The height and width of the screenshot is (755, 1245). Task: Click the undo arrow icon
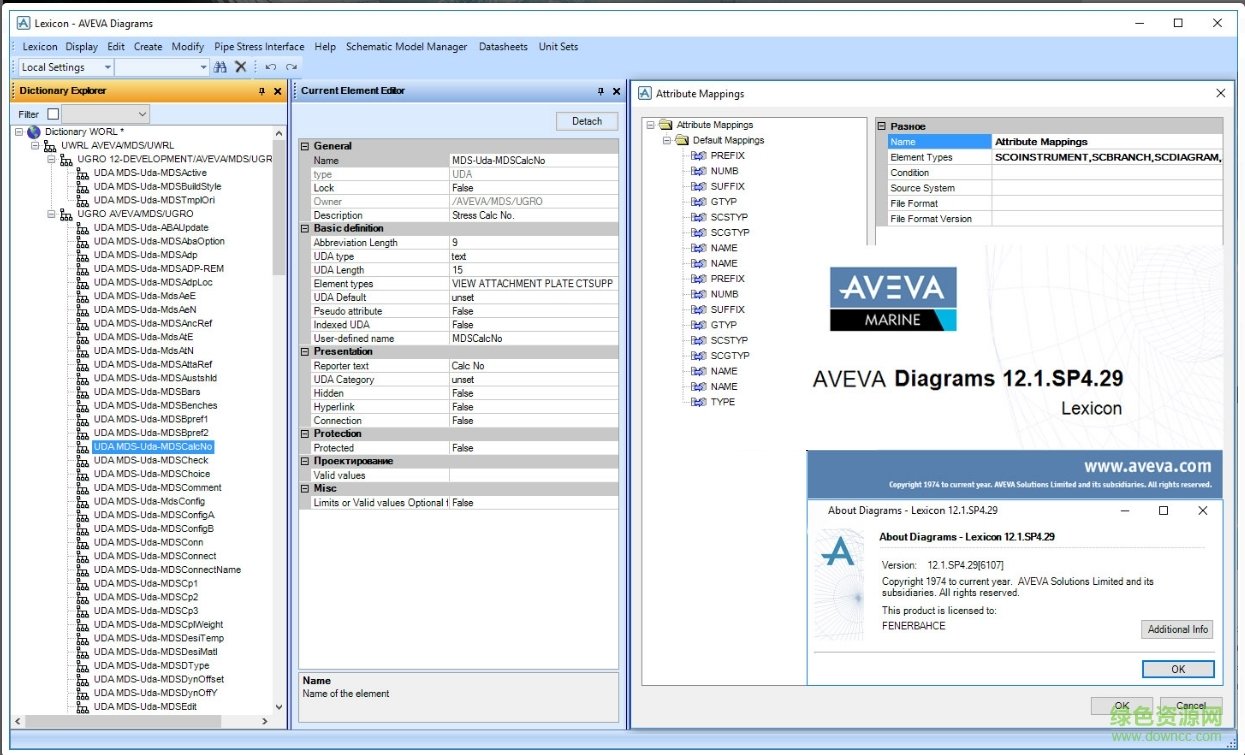tap(270, 67)
